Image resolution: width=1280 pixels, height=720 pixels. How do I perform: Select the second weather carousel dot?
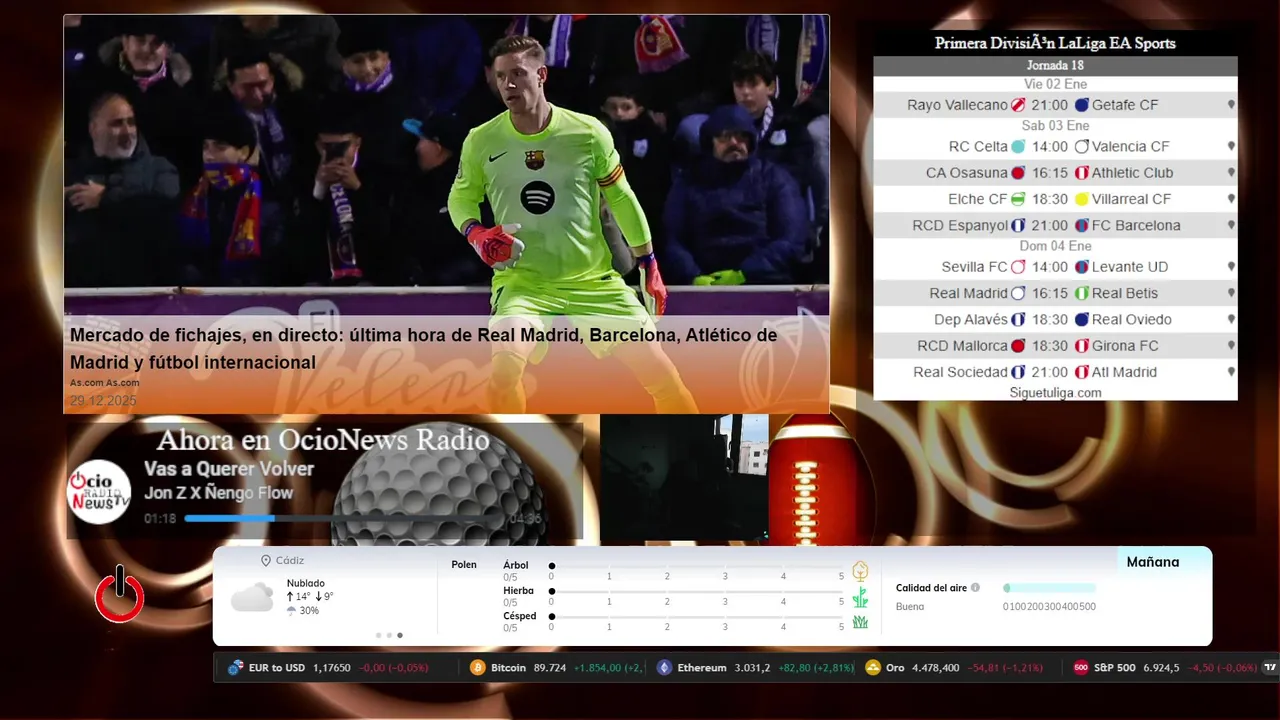389,635
